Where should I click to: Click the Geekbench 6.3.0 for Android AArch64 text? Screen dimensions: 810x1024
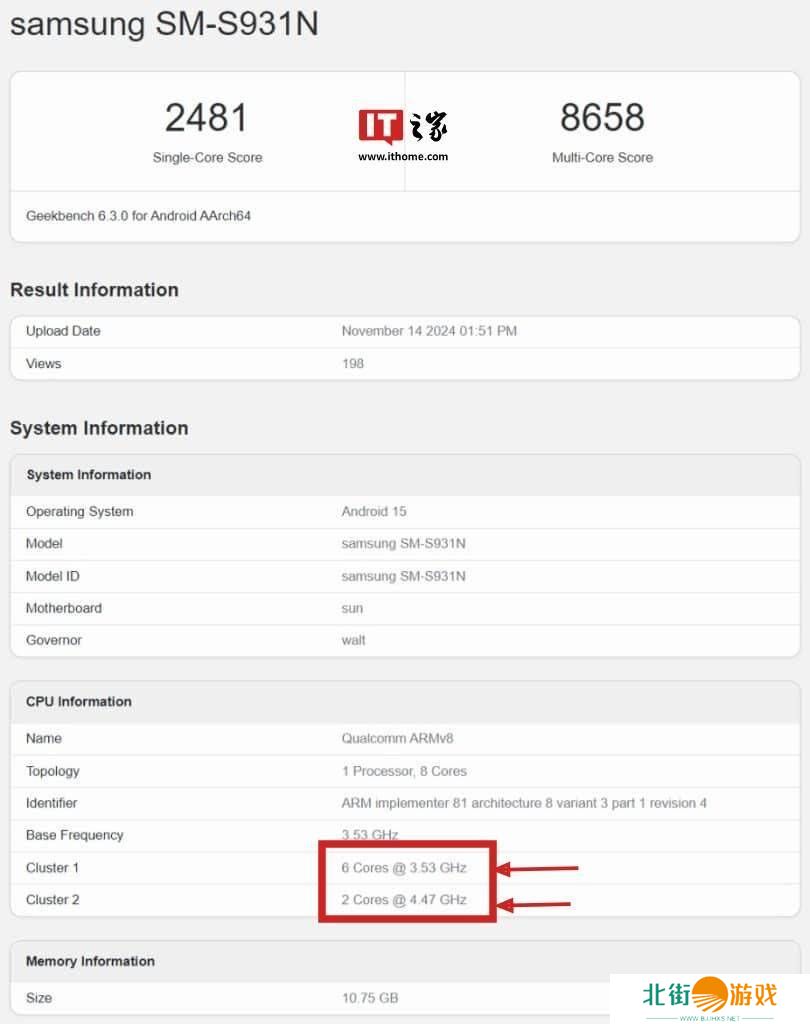(x=138, y=216)
